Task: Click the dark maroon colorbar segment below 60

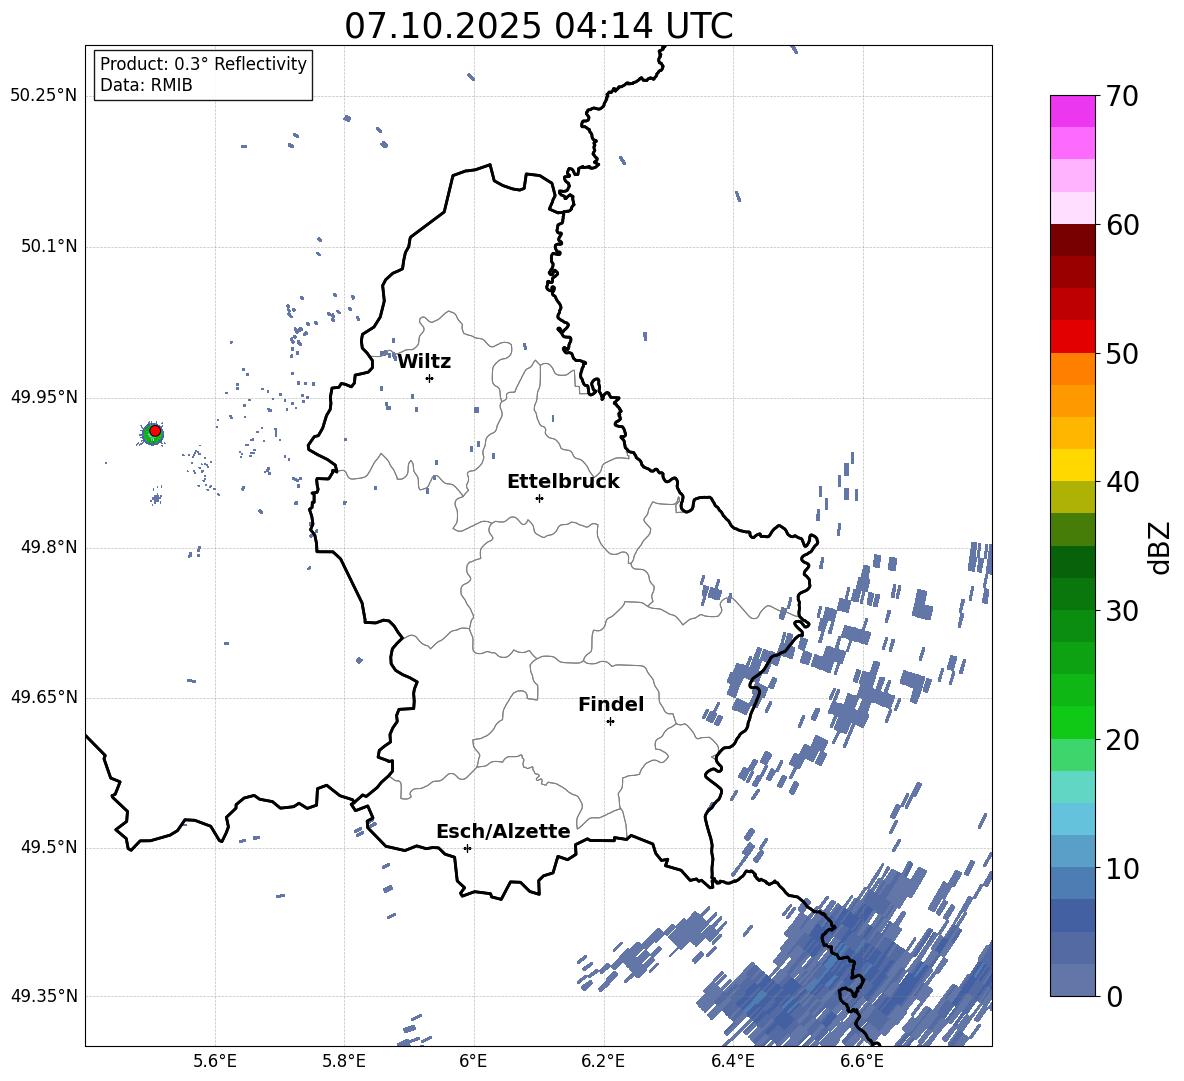Action: 1072,240
